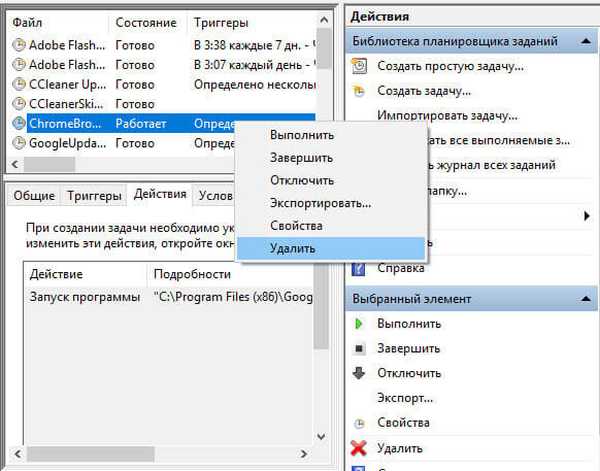Click the Свойства icon under Выбранный элемент

click(360, 423)
